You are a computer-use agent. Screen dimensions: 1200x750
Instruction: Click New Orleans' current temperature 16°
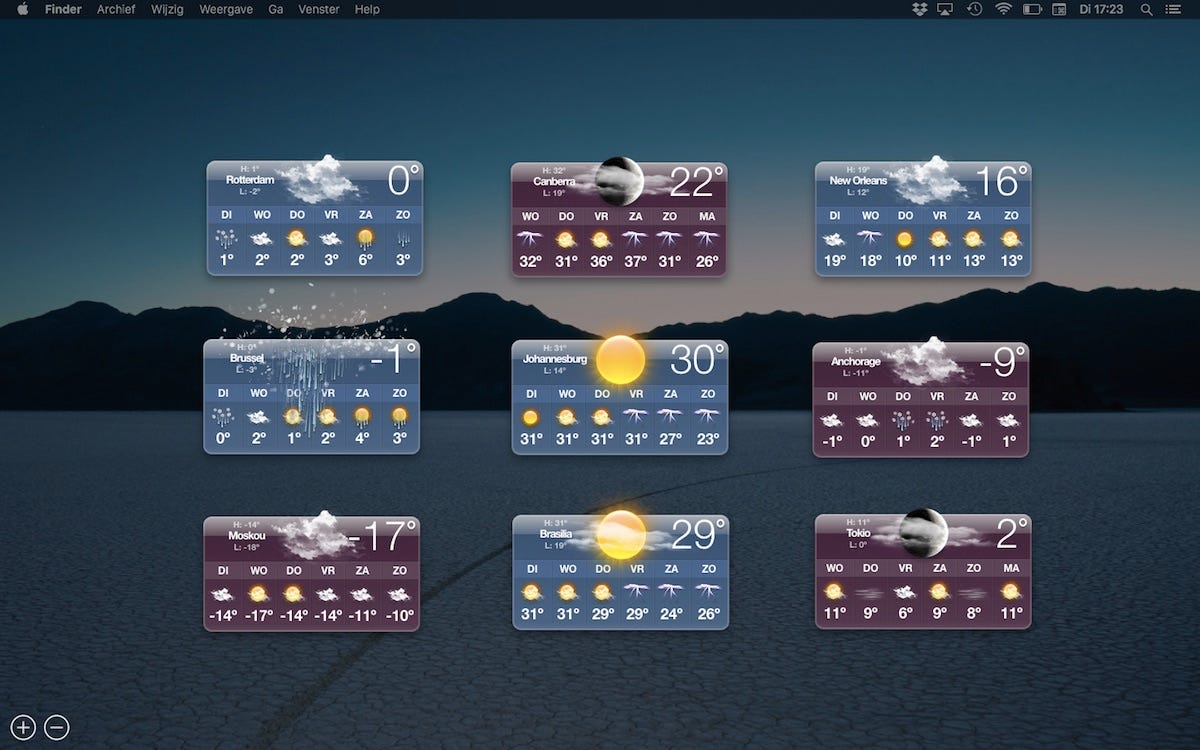[1001, 182]
